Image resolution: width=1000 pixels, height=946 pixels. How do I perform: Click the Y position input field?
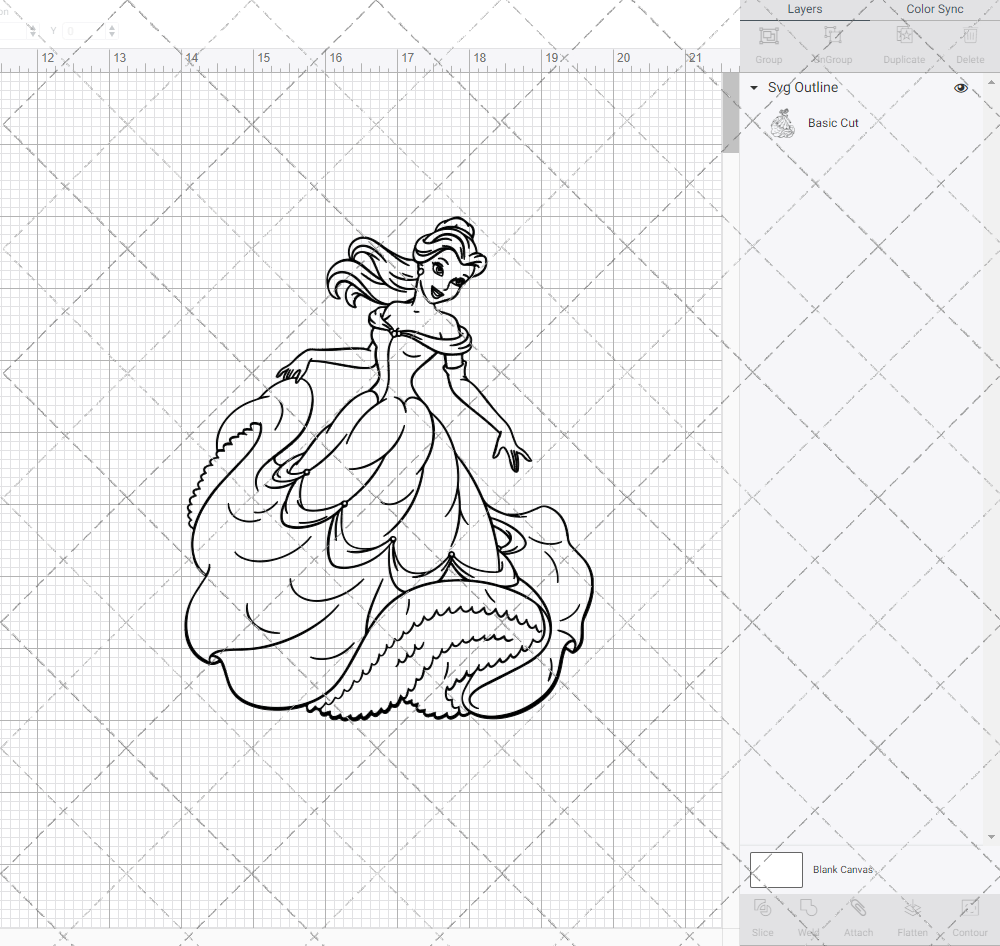click(84, 31)
